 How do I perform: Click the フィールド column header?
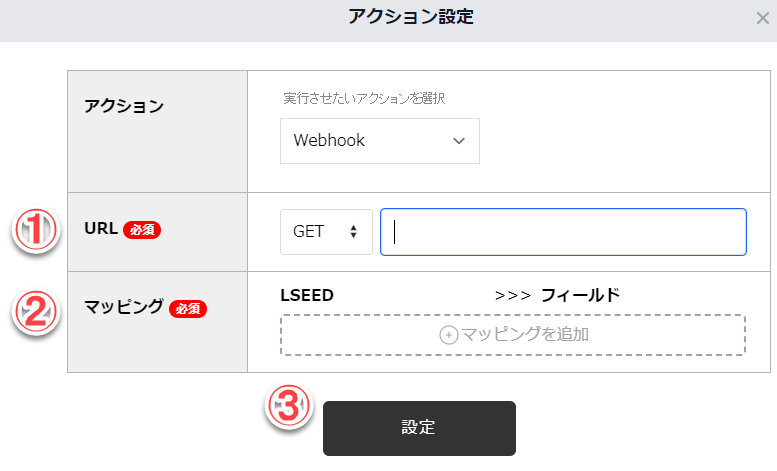580,295
